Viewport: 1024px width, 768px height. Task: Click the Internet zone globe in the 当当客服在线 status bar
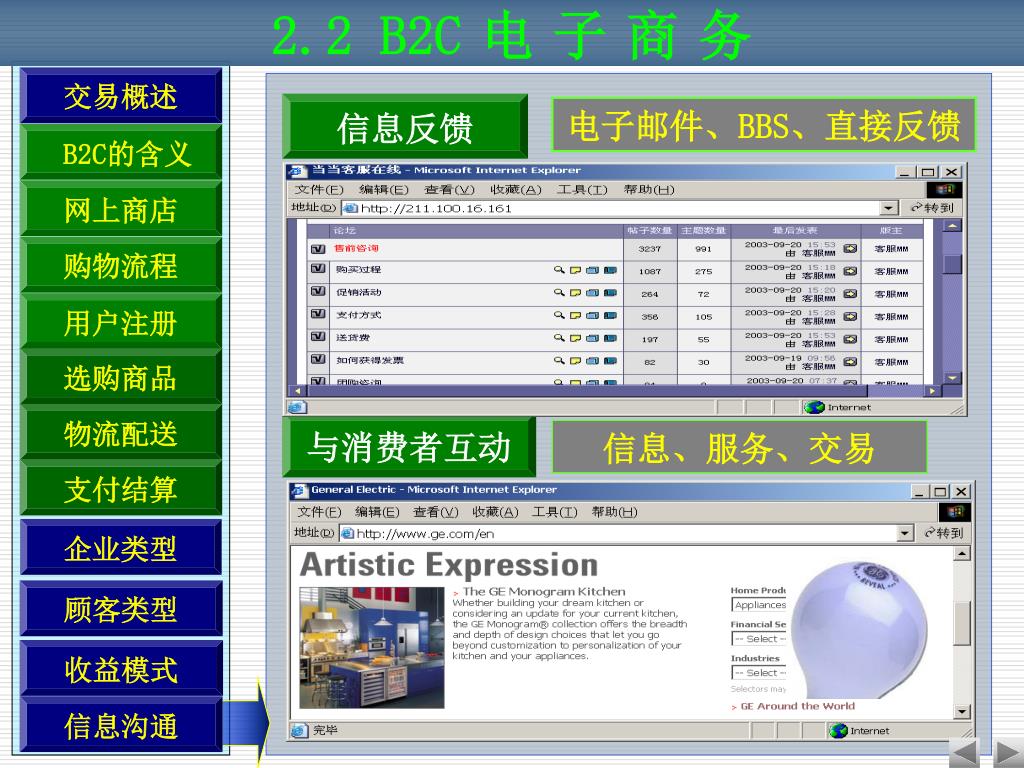click(x=814, y=408)
